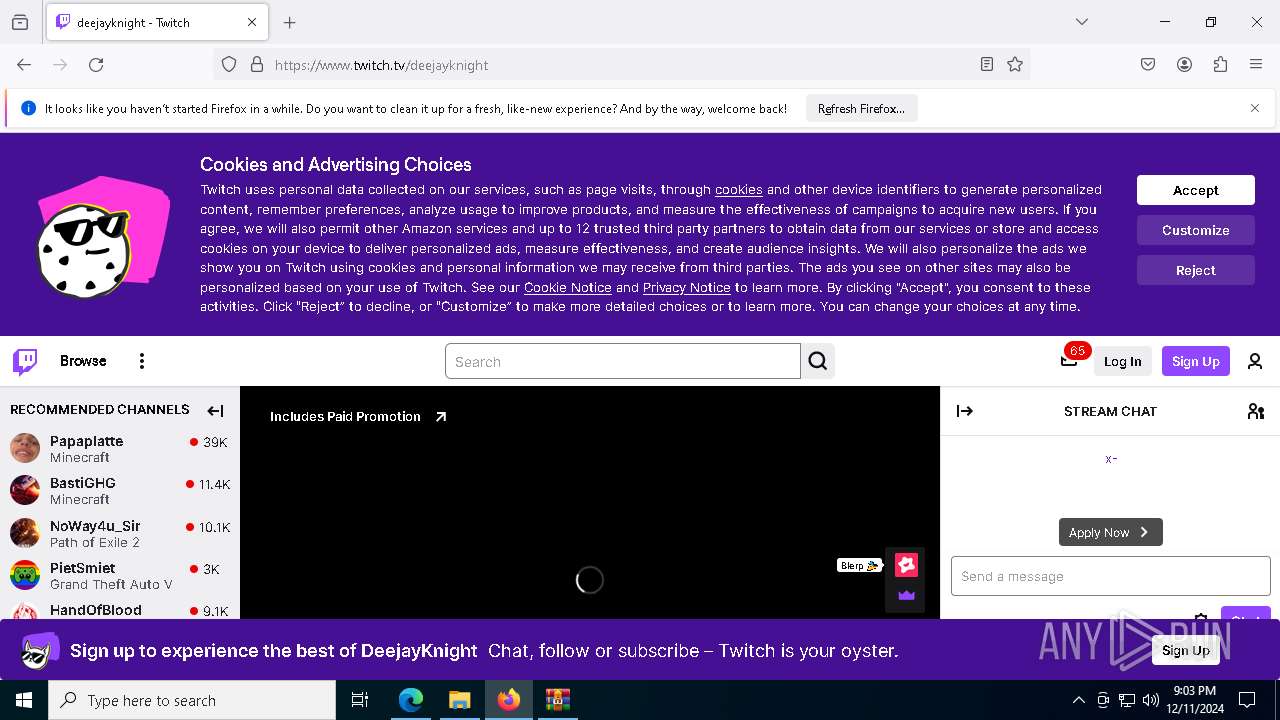Click the purple crown extension icon
The height and width of the screenshot is (720, 1280).
coord(906,595)
